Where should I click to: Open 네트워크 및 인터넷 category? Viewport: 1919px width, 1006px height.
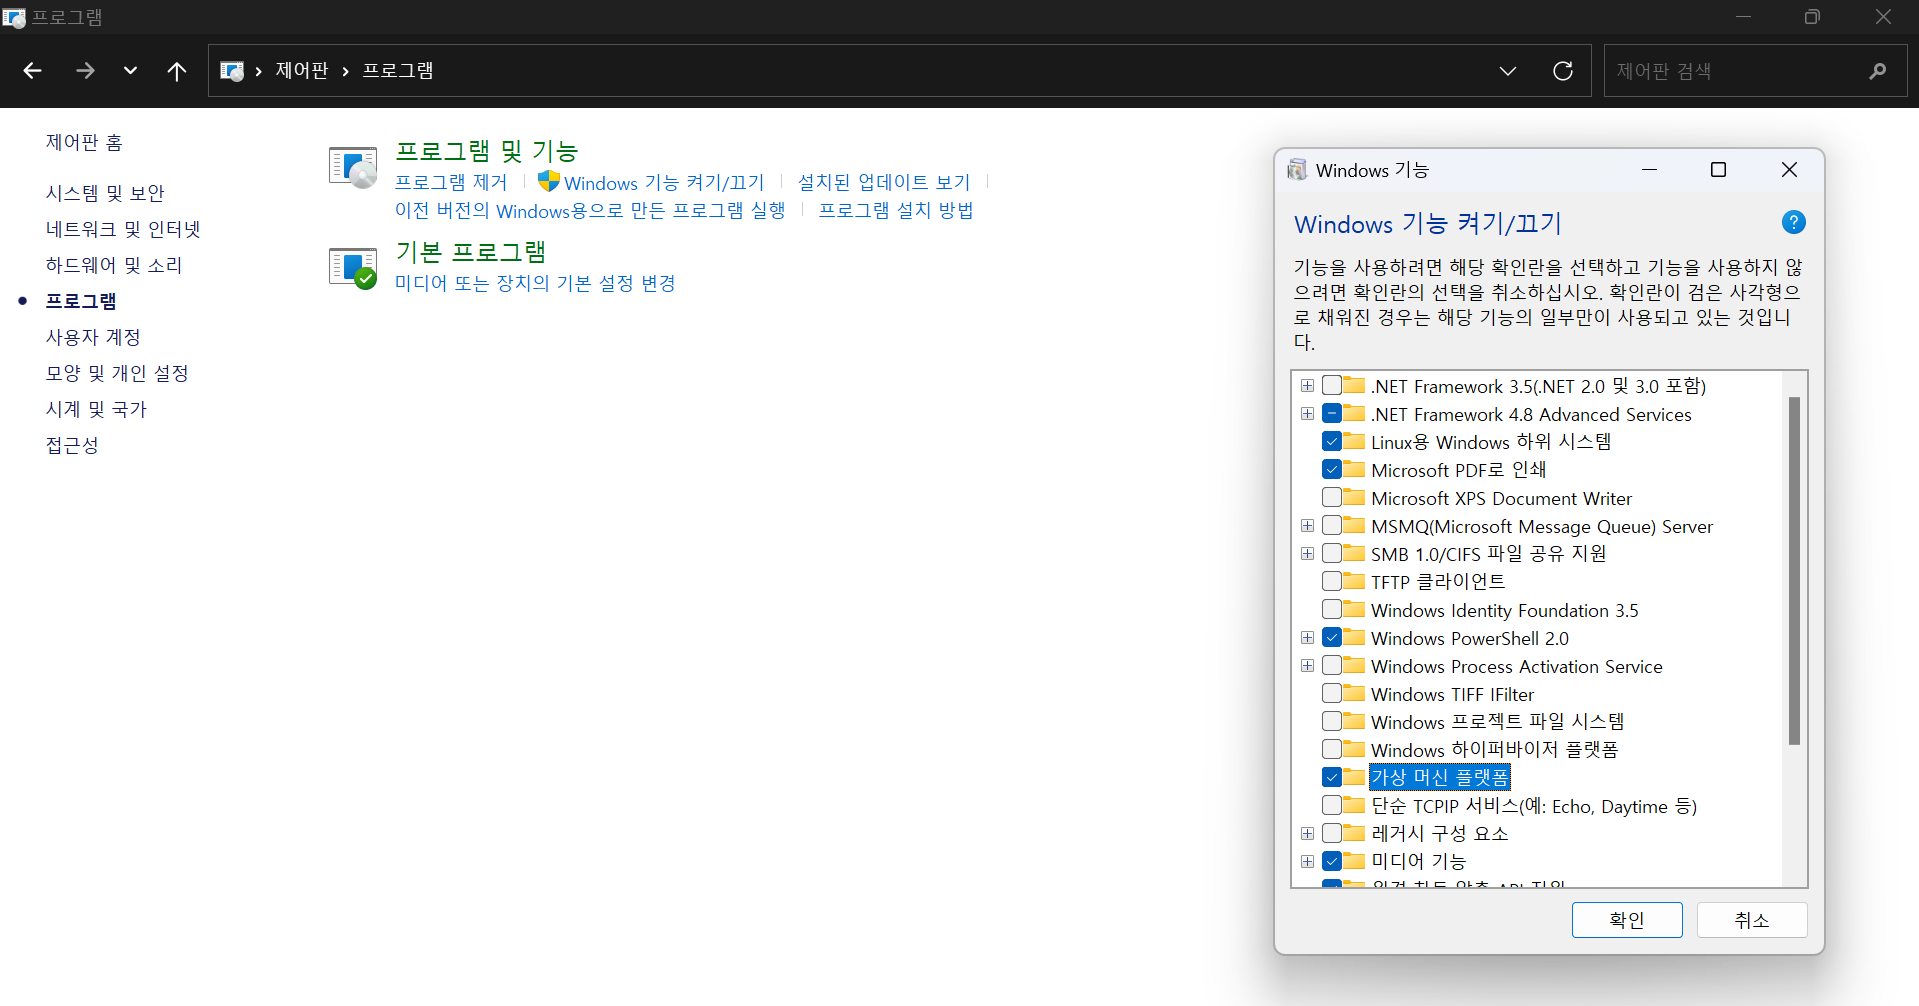[x=123, y=229]
